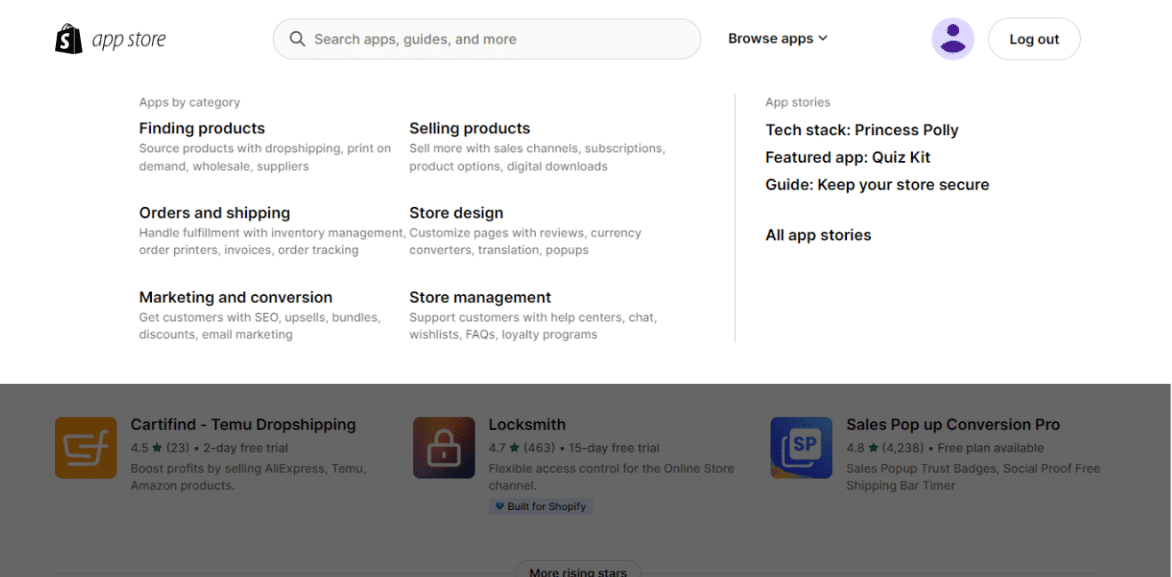Click the Shopify bag logo icon
Viewport: 1172px width, 577px height.
69,39
